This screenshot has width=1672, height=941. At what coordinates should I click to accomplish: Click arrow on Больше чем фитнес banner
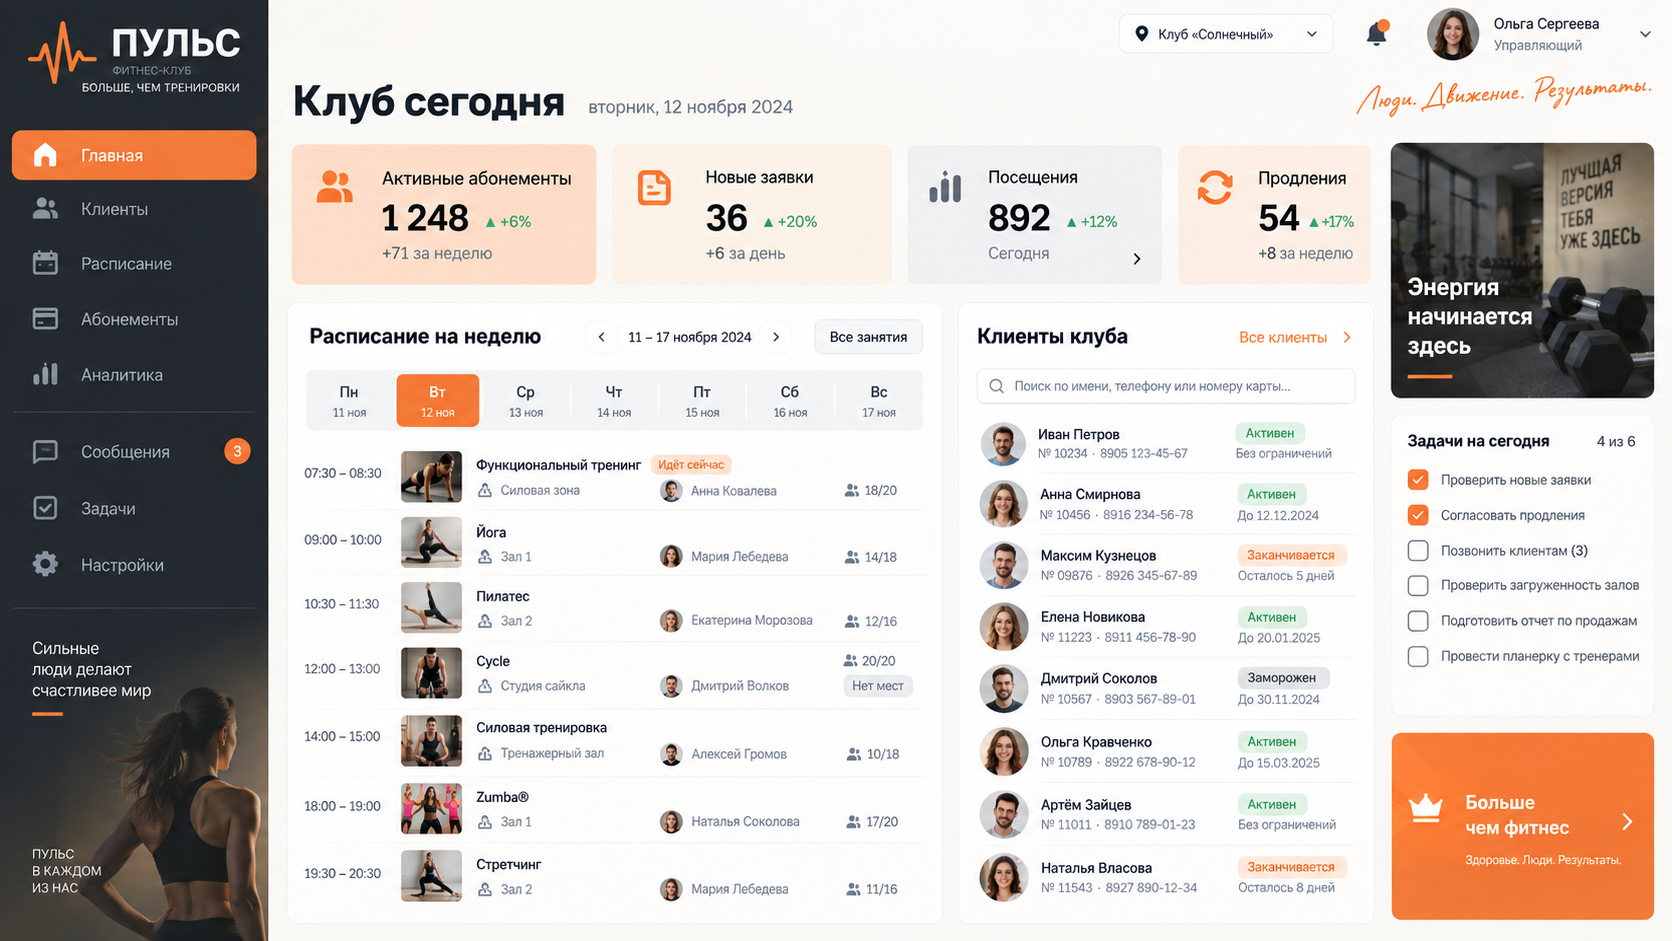[x=1627, y=822]
